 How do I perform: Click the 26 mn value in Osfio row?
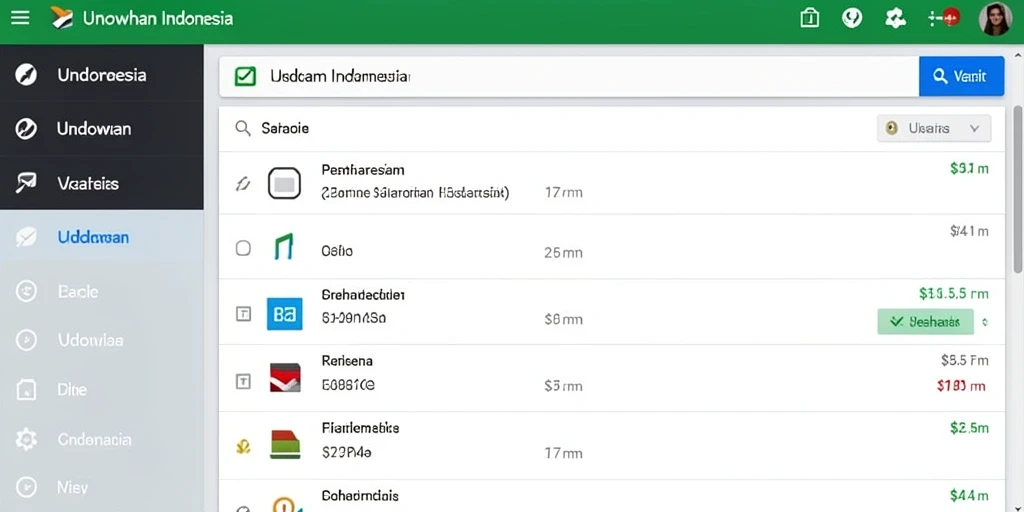point(563,253)
